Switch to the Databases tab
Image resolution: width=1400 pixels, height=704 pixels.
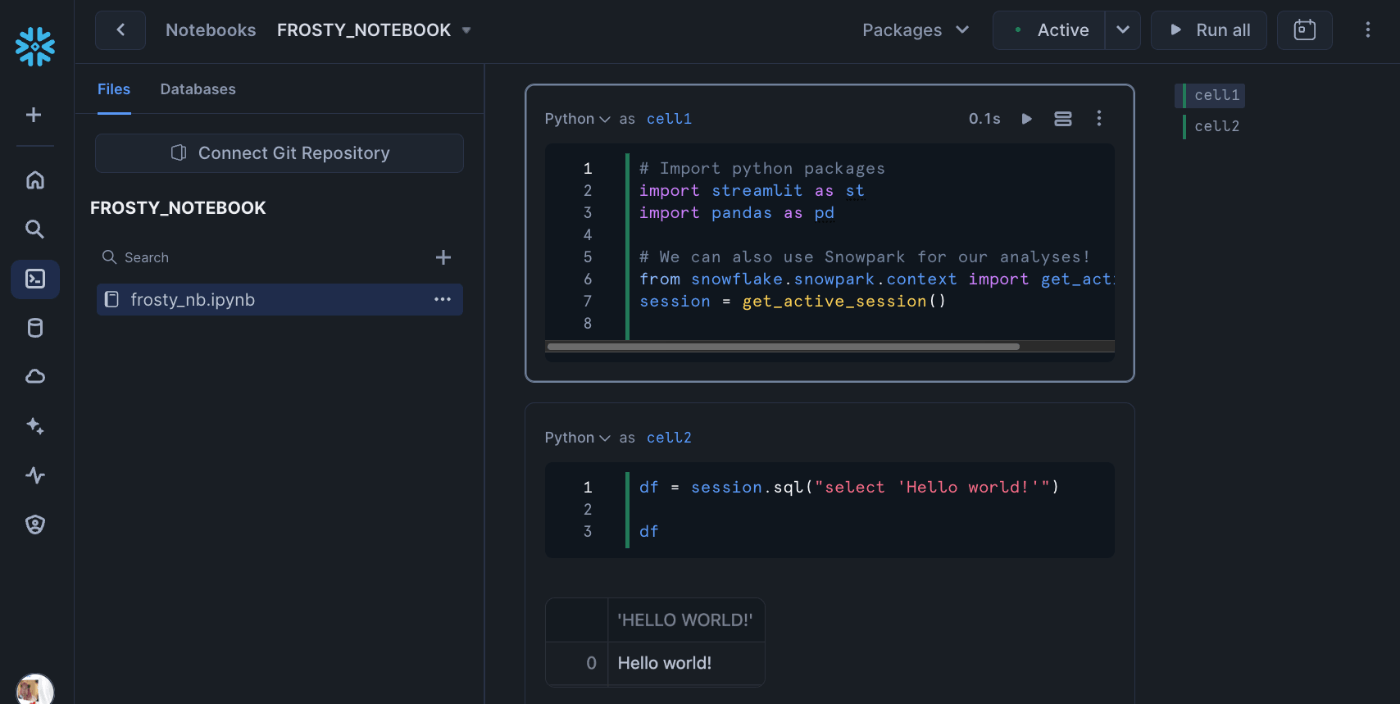(x=198, y=89)
